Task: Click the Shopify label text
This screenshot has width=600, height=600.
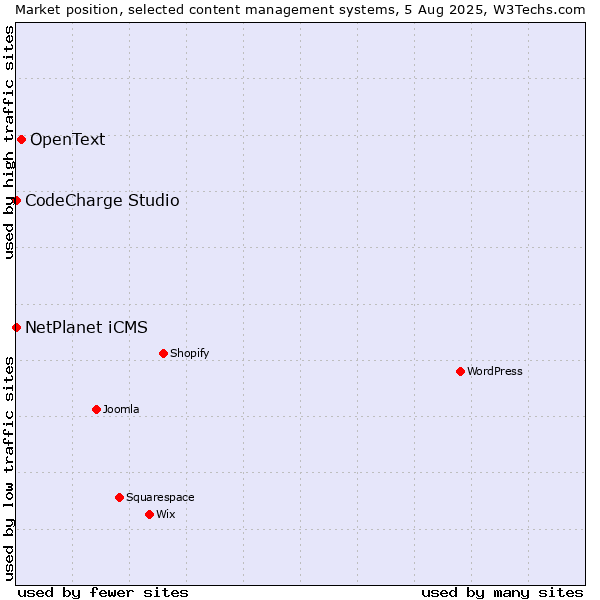Action: click(189, 353)
